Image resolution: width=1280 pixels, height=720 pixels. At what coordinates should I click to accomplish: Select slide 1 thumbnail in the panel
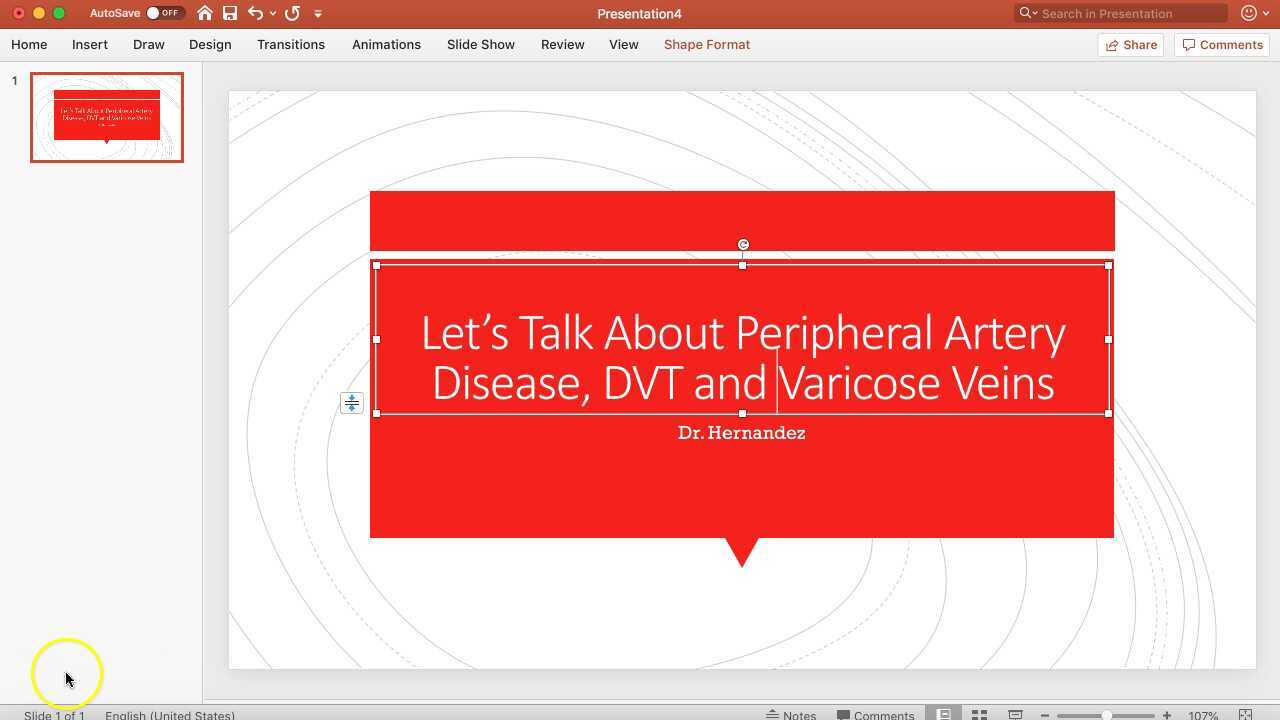coord(107,117)
